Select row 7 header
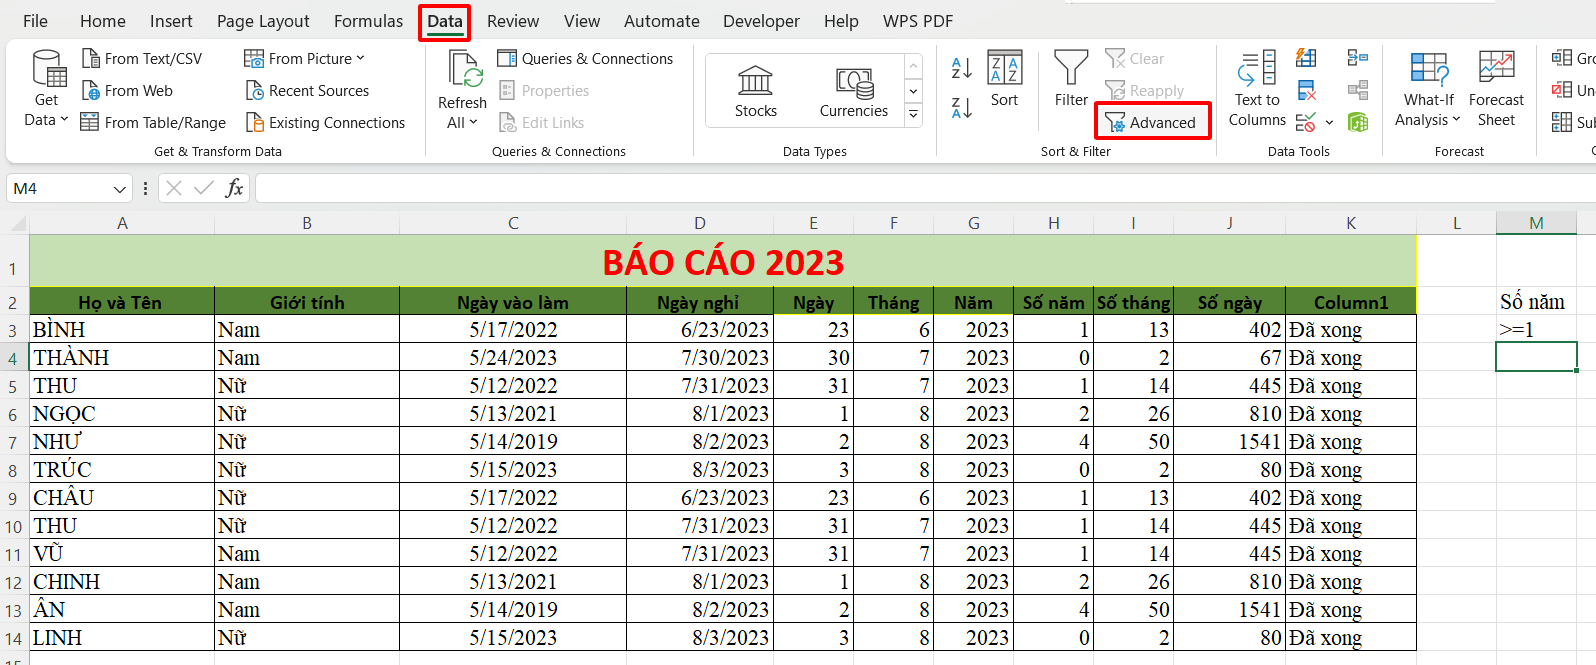 pyautogui.click(x=13, y=442)
